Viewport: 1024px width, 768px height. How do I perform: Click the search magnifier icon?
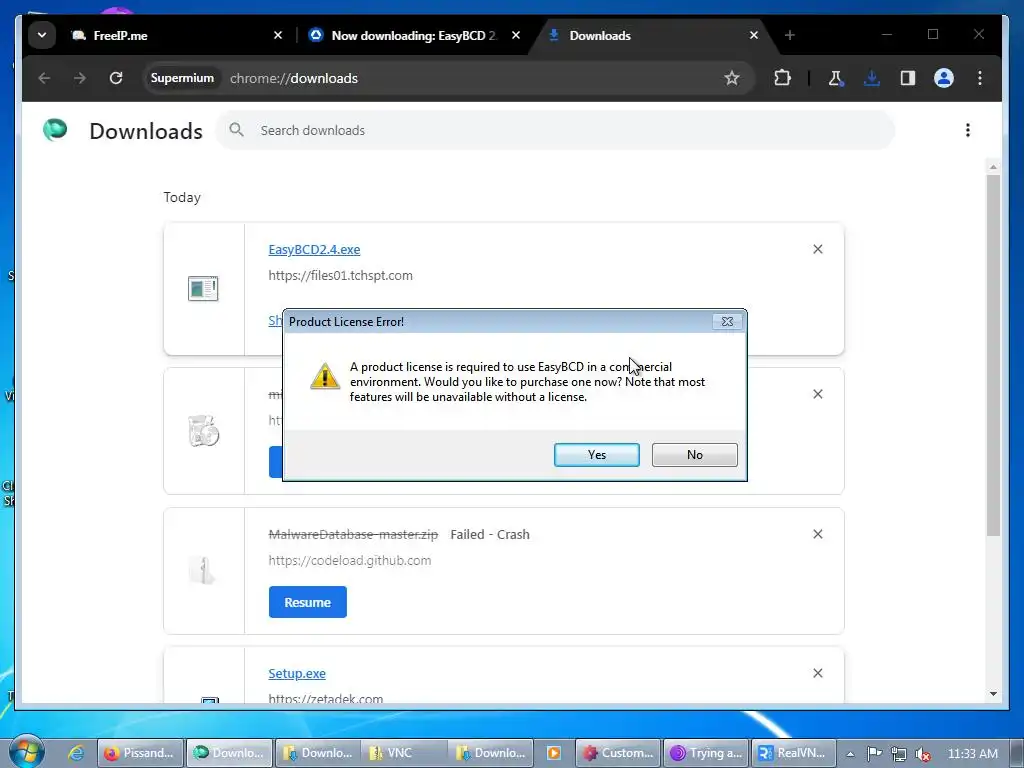click(x=236, y=130)
